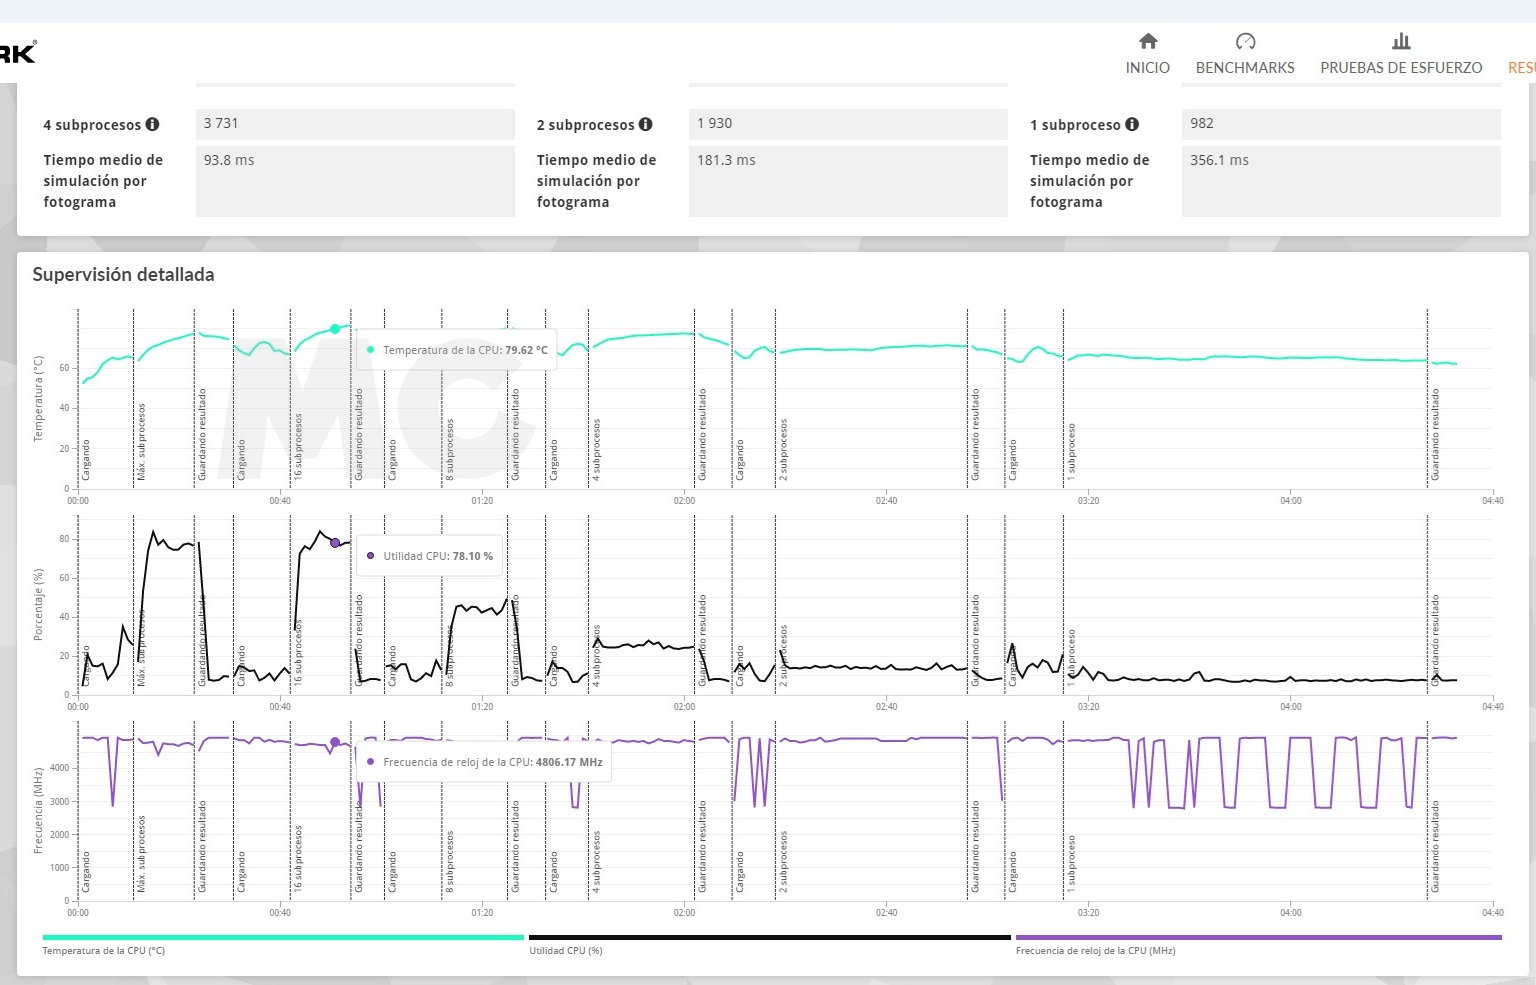Click the Inicio home icon
This screenshot has height=985, width=1536.
(x=1147, y=41)
